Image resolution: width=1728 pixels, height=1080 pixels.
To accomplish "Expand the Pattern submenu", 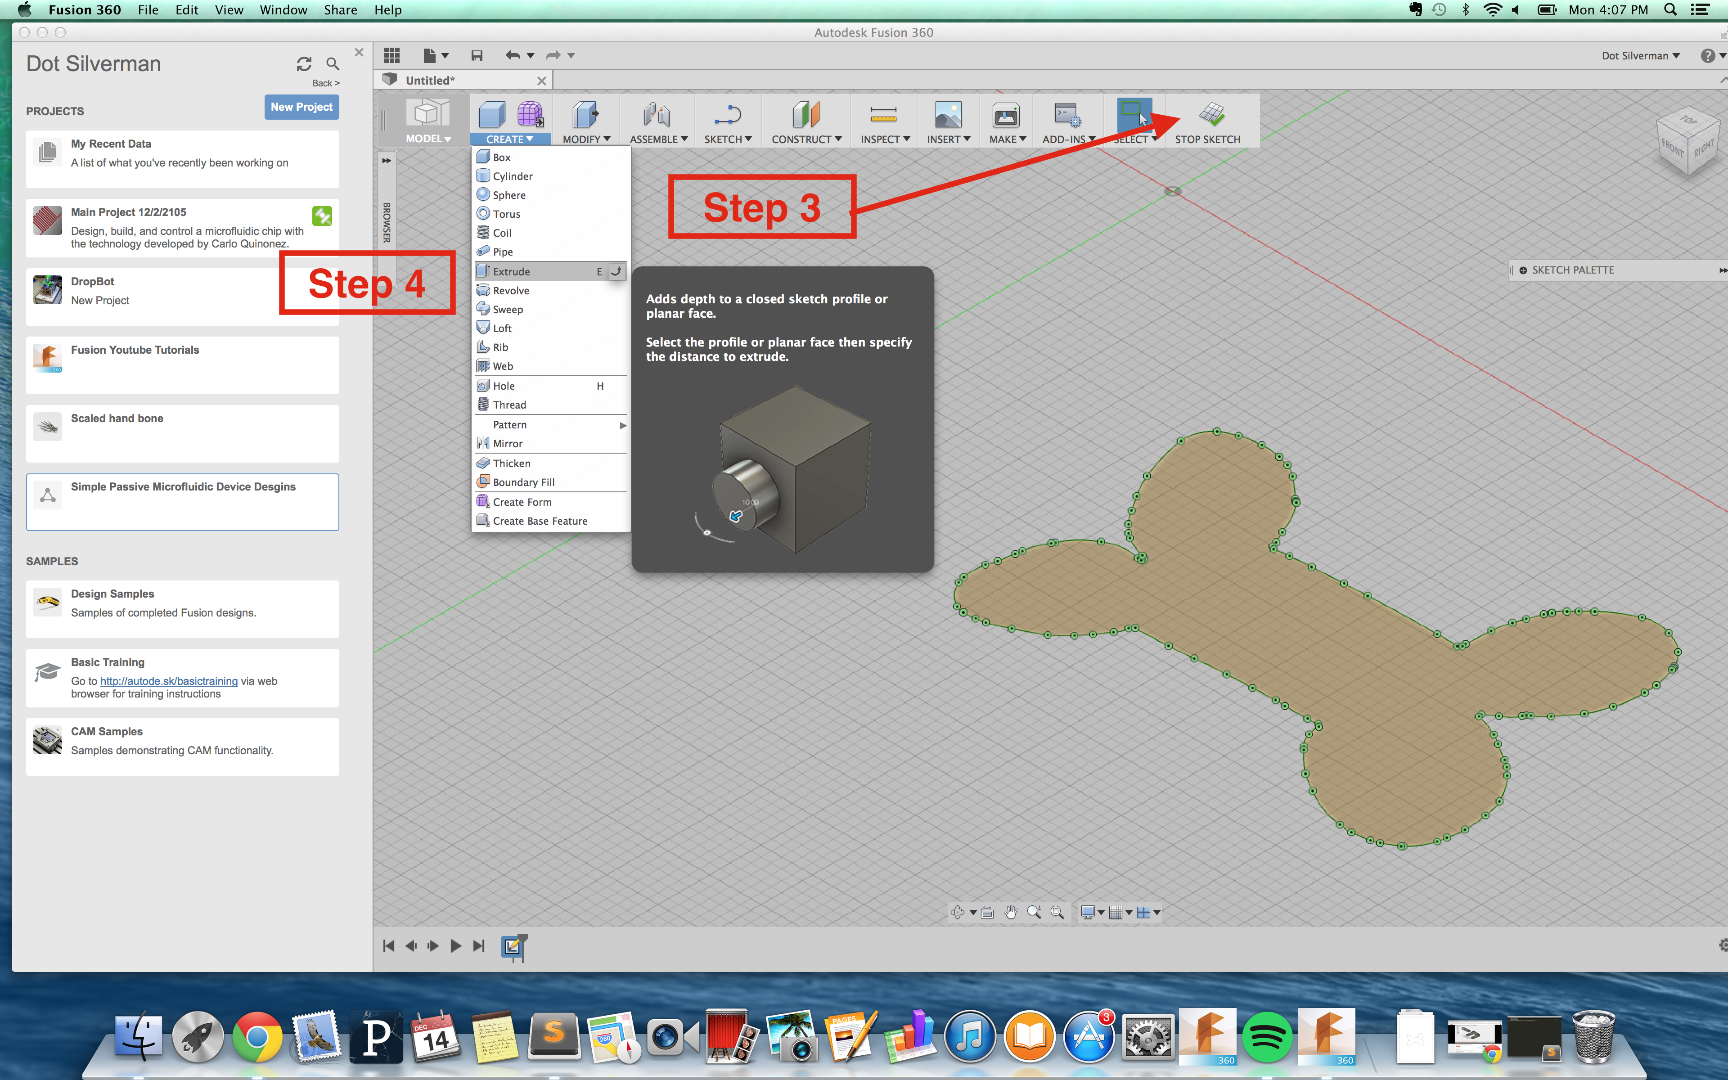I will pos(551,425).
